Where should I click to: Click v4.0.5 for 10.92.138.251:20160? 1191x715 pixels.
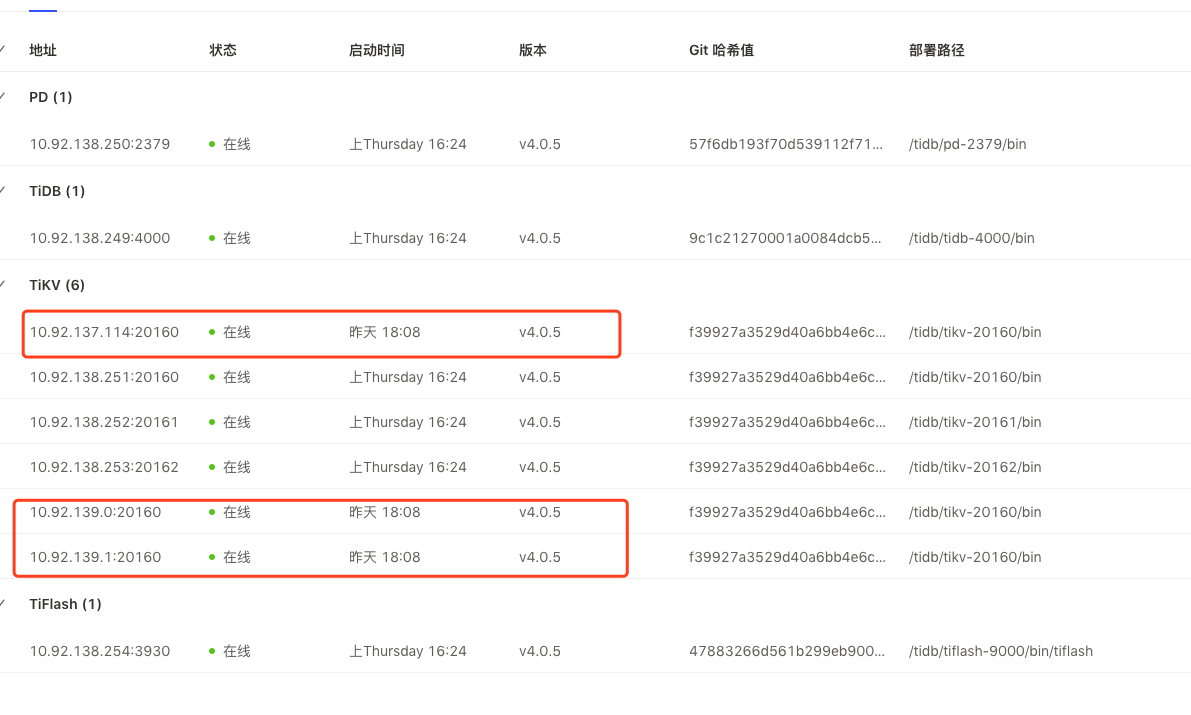click(x=540, y=377)
